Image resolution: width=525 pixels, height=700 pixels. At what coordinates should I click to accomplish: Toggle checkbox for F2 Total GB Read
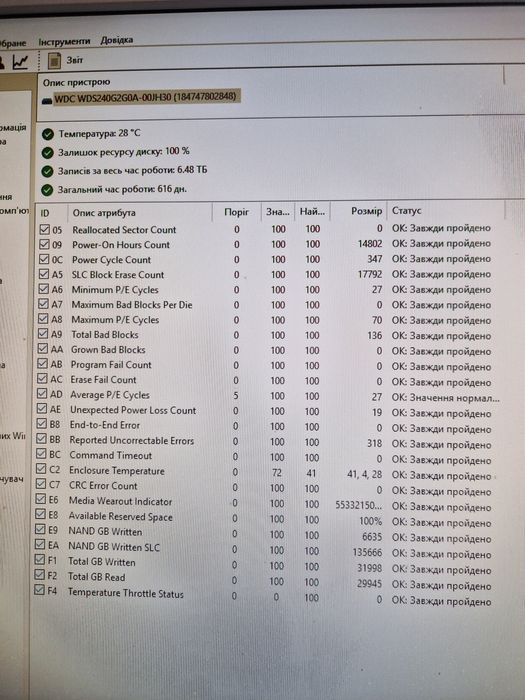coord(39,575)
